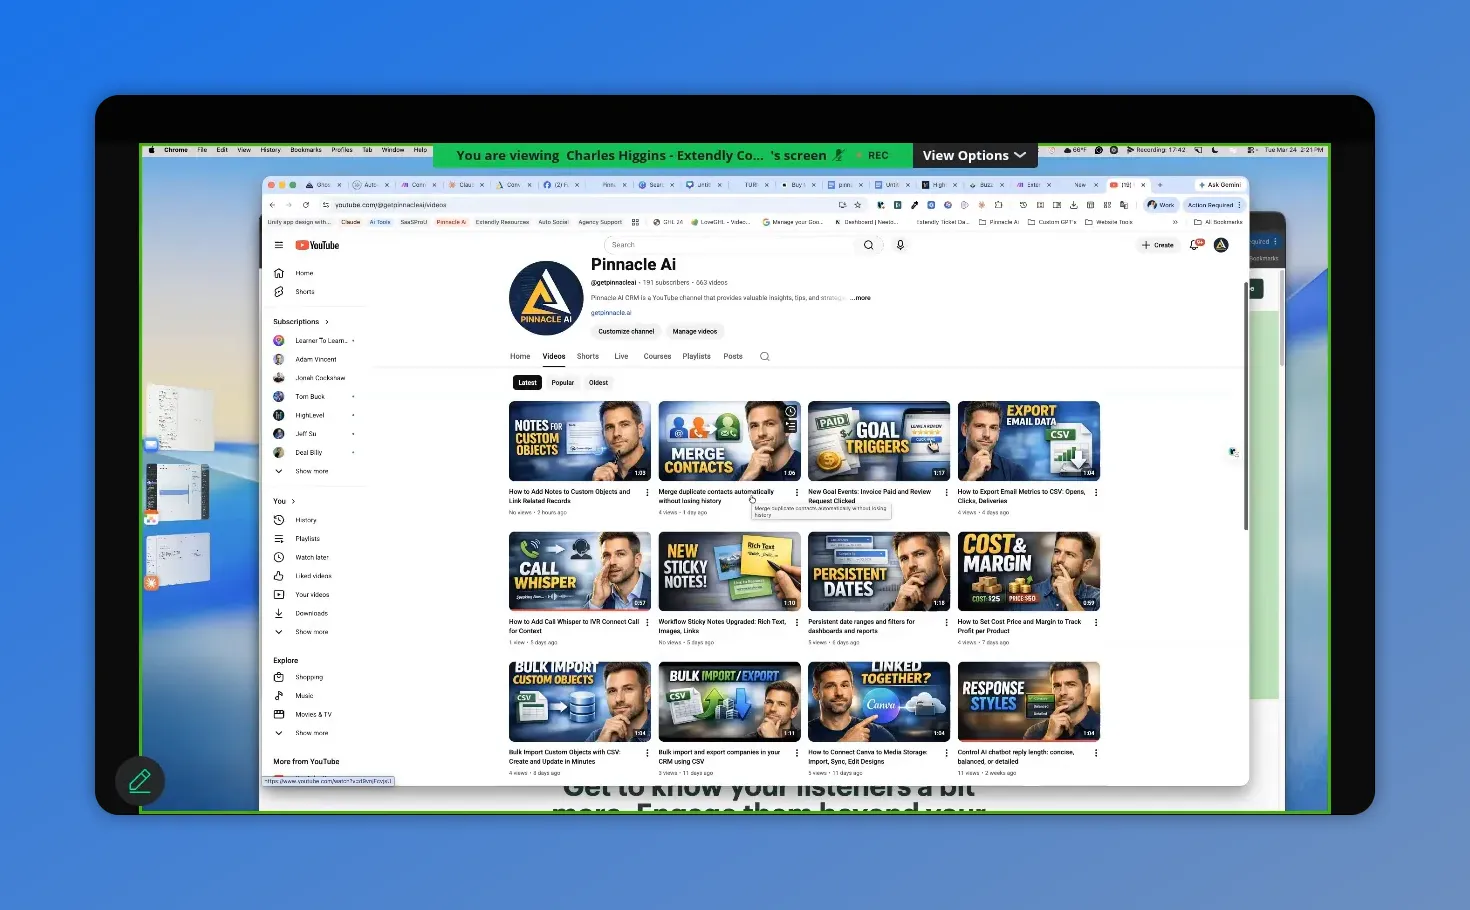The width and height of the screenshot is (1470, 910).
Task: Open the YouTube guide hamburger menu
Action: pos(278,244)
